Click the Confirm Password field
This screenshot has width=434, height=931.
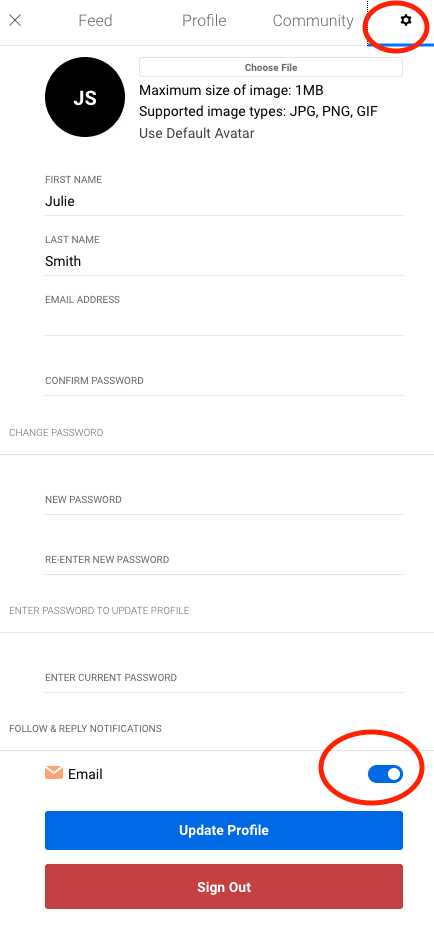(224, 381)
